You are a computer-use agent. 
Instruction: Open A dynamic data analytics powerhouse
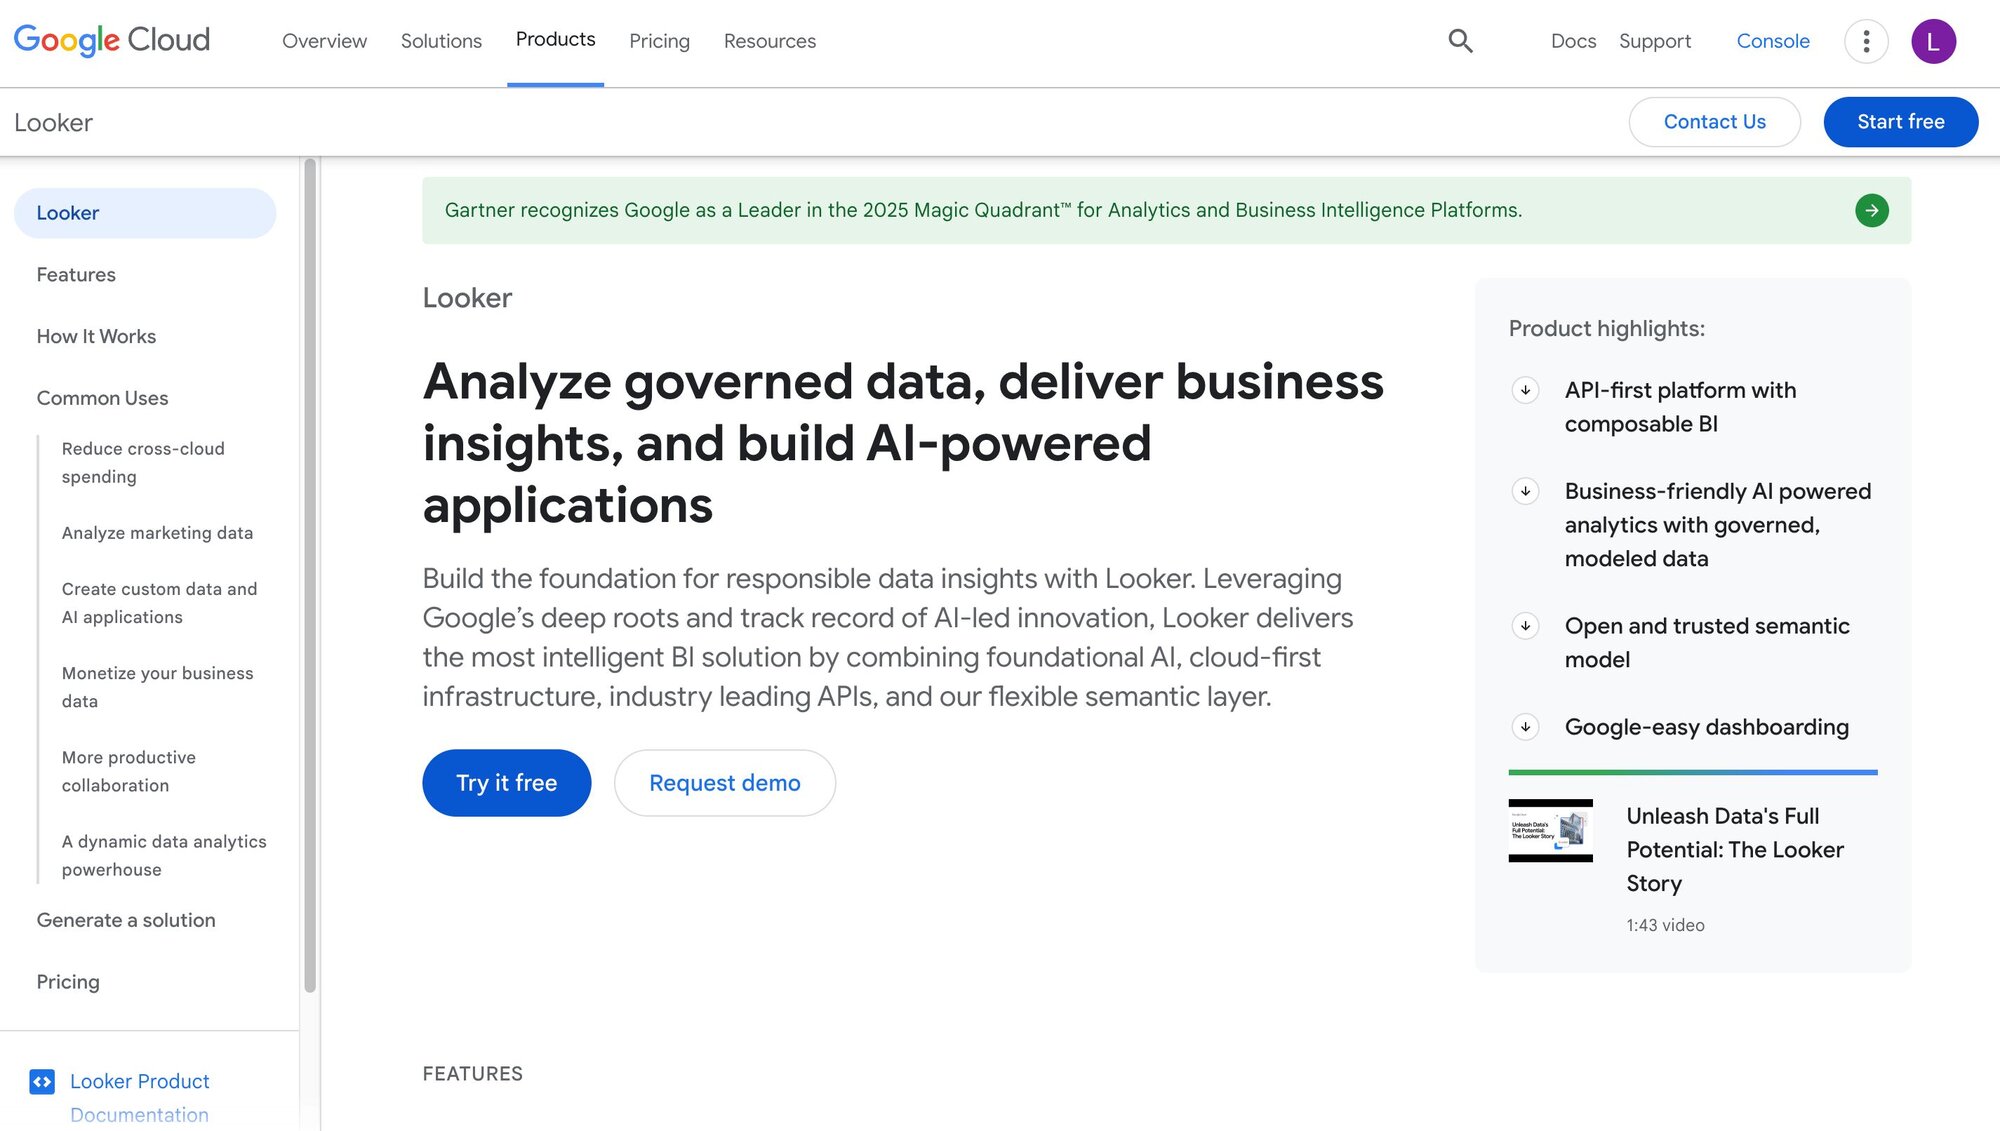[164, 855]
